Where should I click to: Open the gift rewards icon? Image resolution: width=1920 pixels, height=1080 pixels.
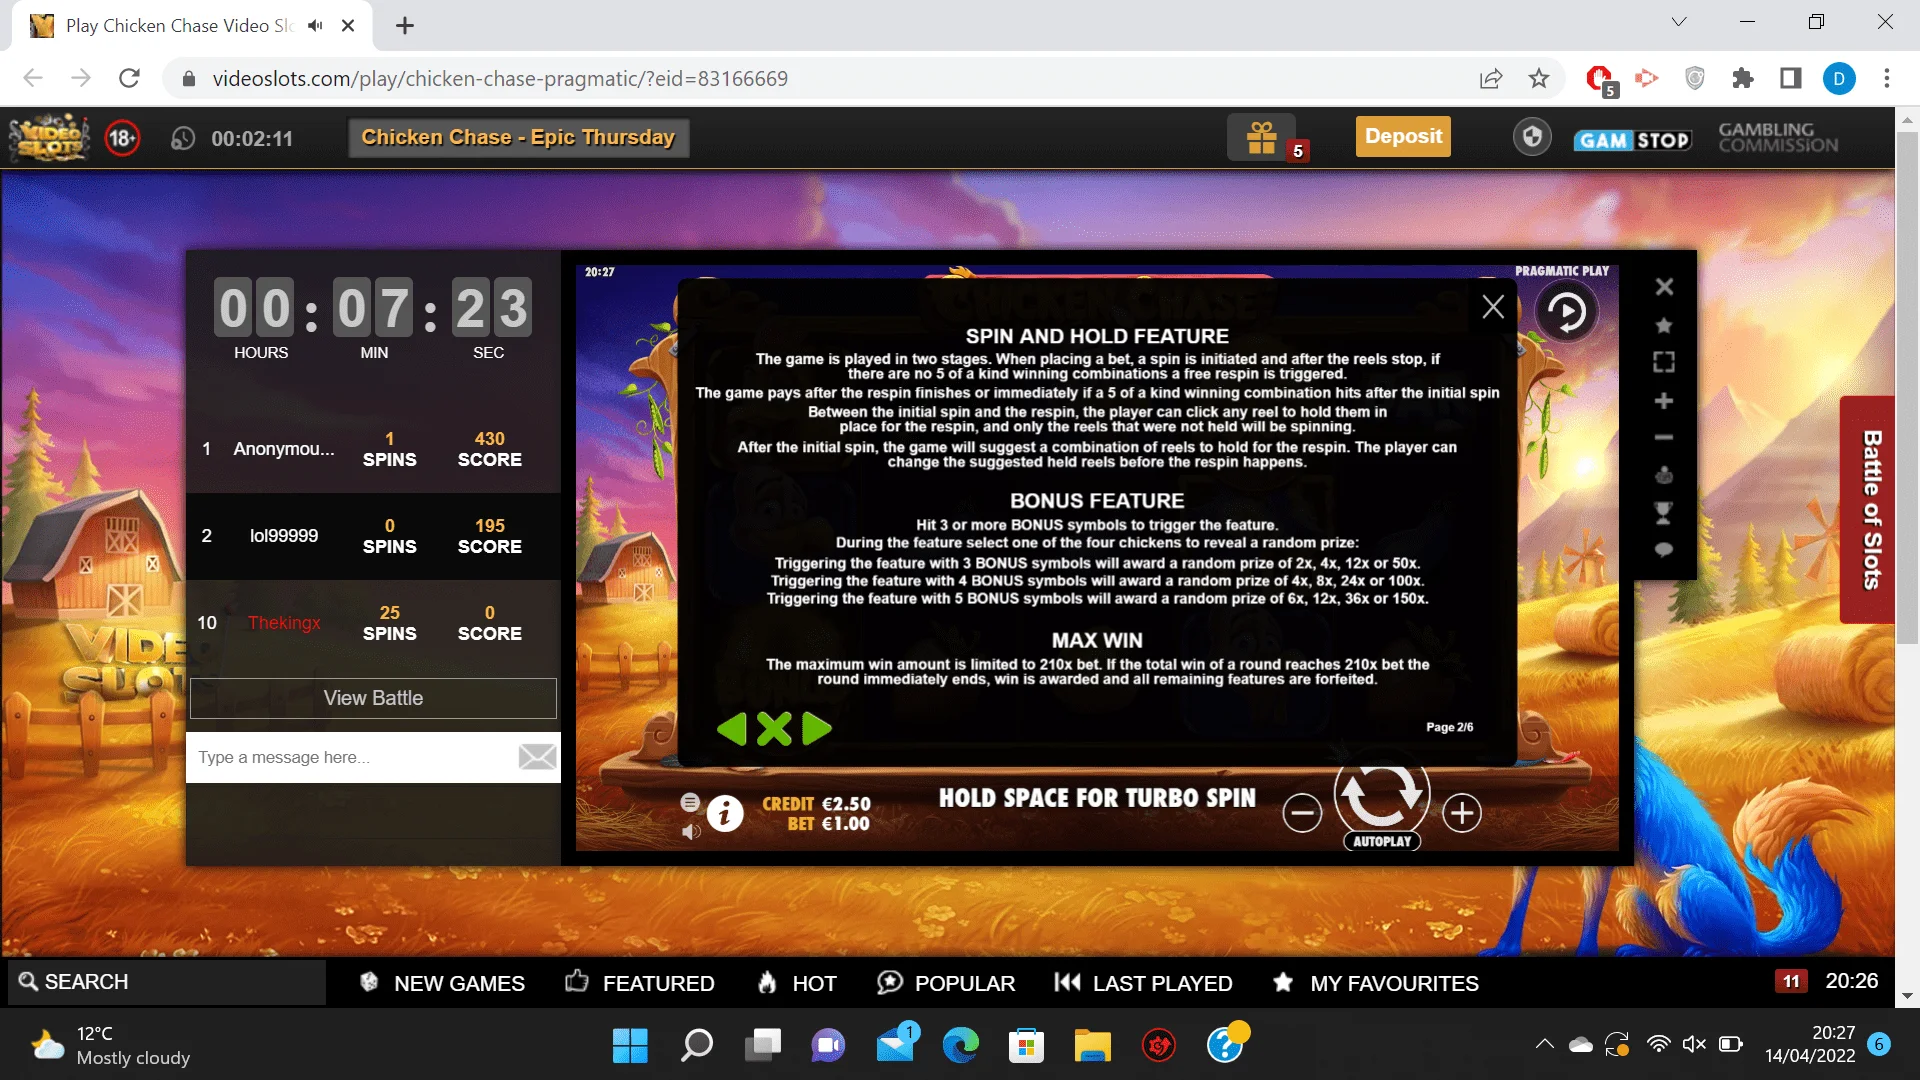pos(1262,137)
